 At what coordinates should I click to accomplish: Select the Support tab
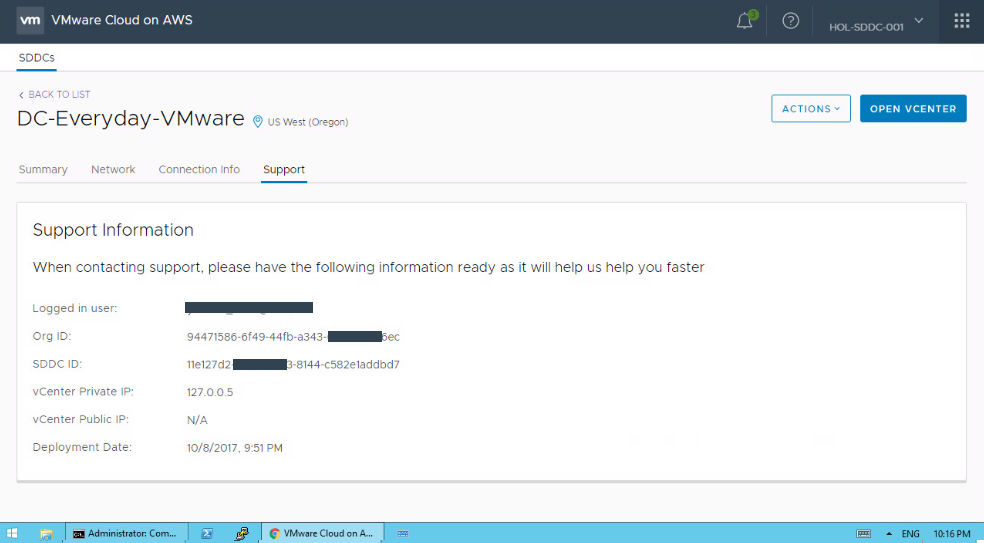coord(284,169)
